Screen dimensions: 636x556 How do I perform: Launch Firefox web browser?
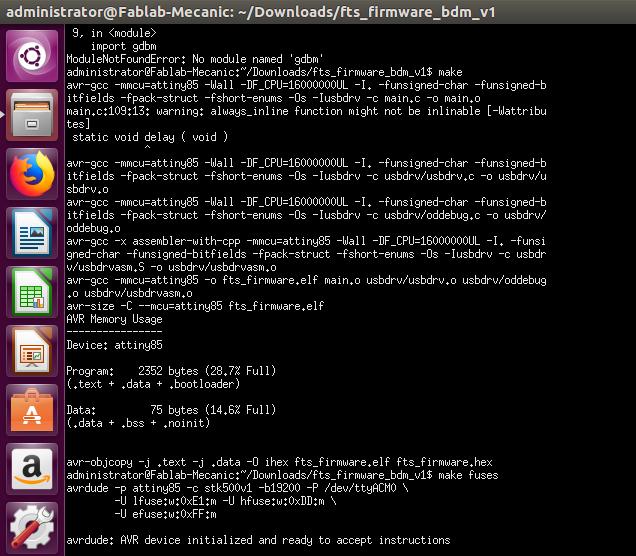[32, 174]
